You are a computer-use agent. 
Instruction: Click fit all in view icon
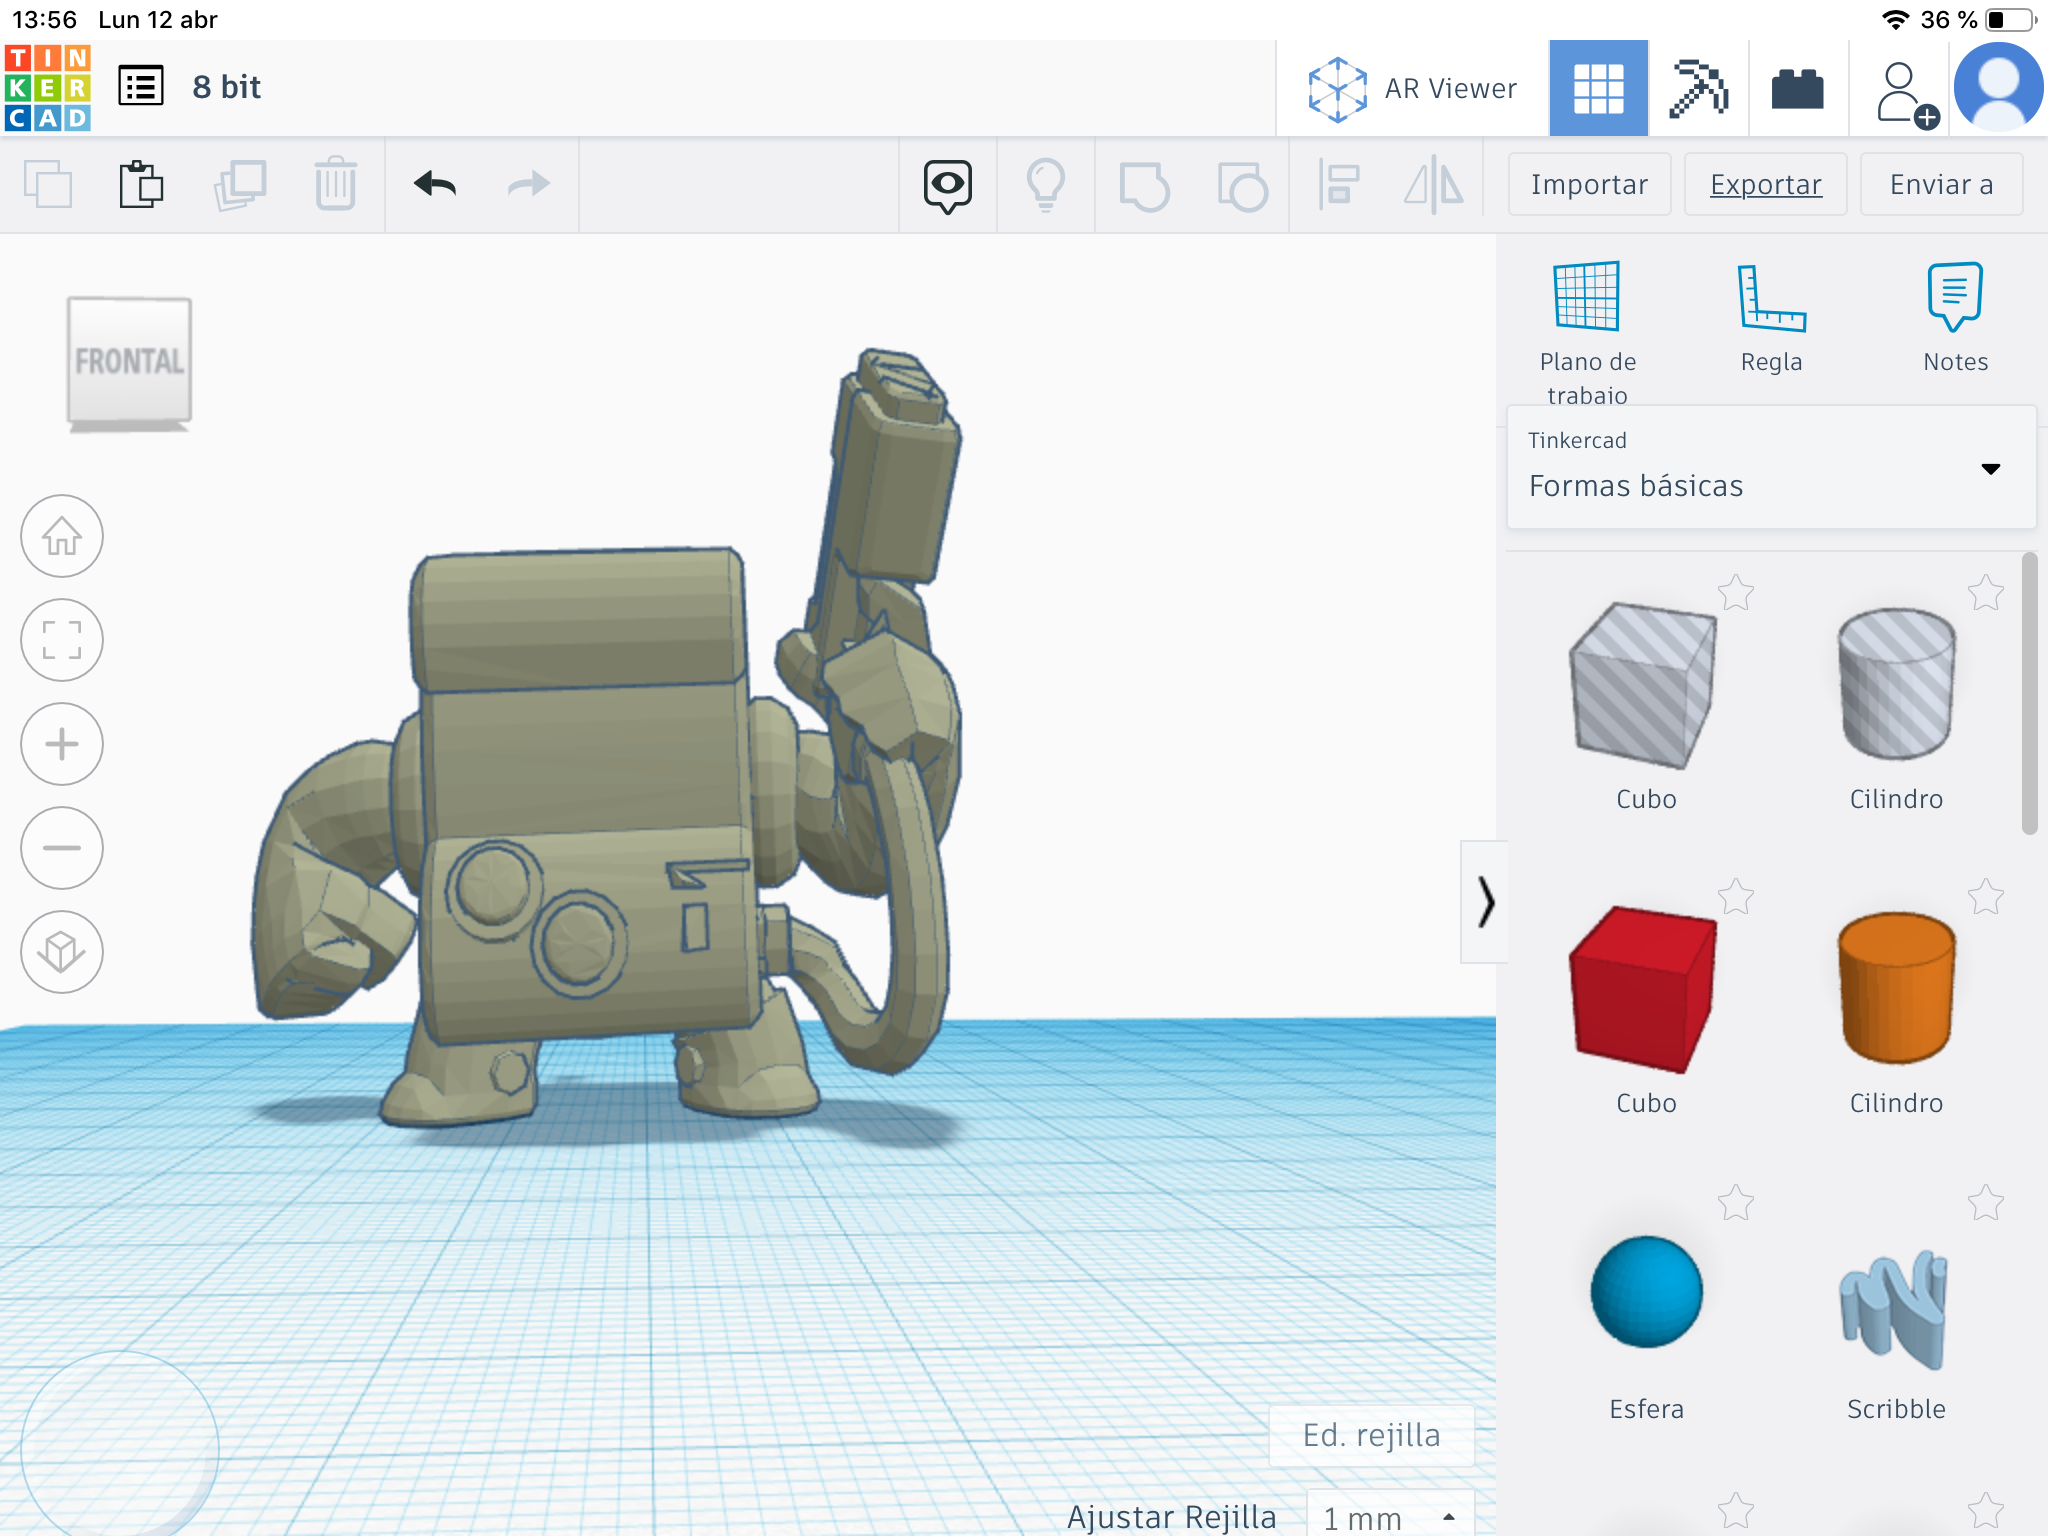62,640
